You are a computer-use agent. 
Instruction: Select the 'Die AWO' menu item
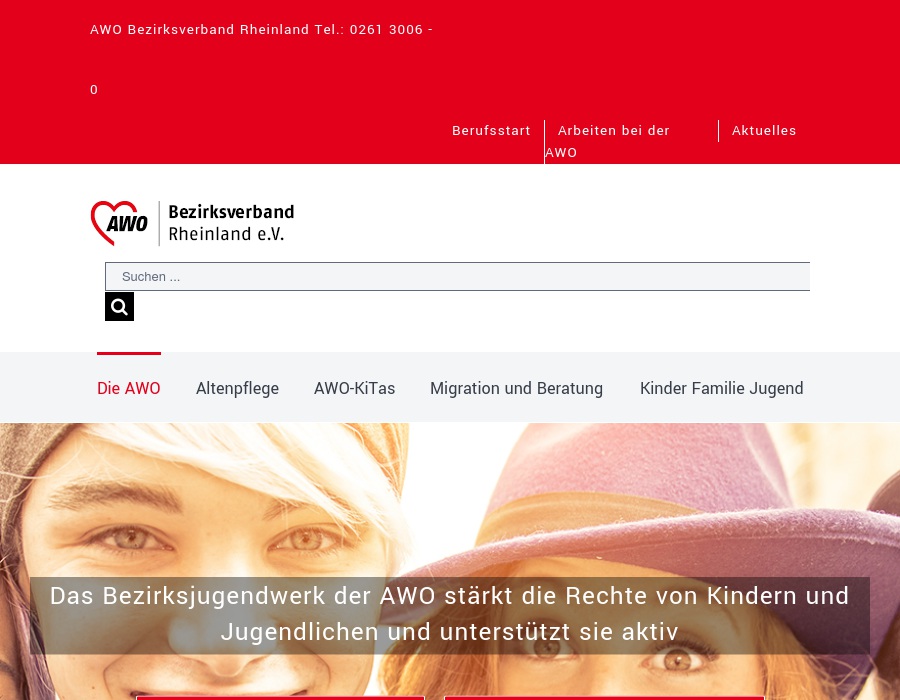click(x=128, y=388)
